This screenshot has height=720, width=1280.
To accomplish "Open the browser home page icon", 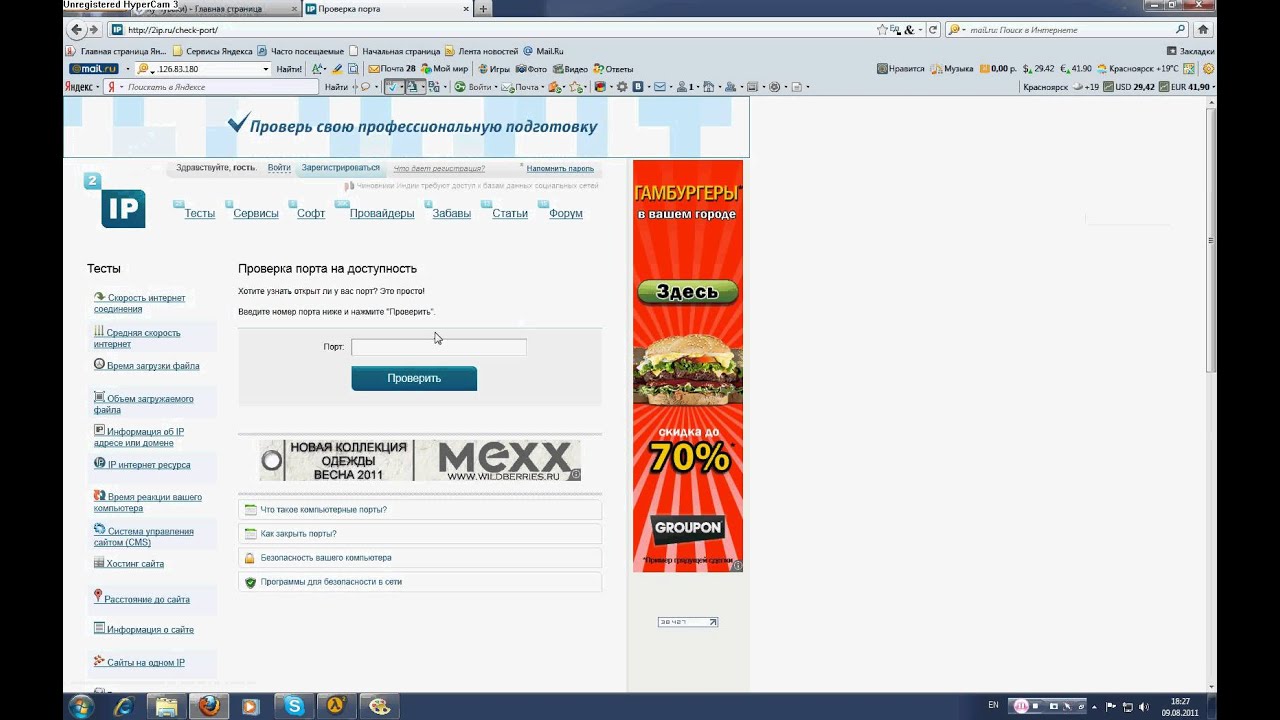I will click(x=1204, y=30).
